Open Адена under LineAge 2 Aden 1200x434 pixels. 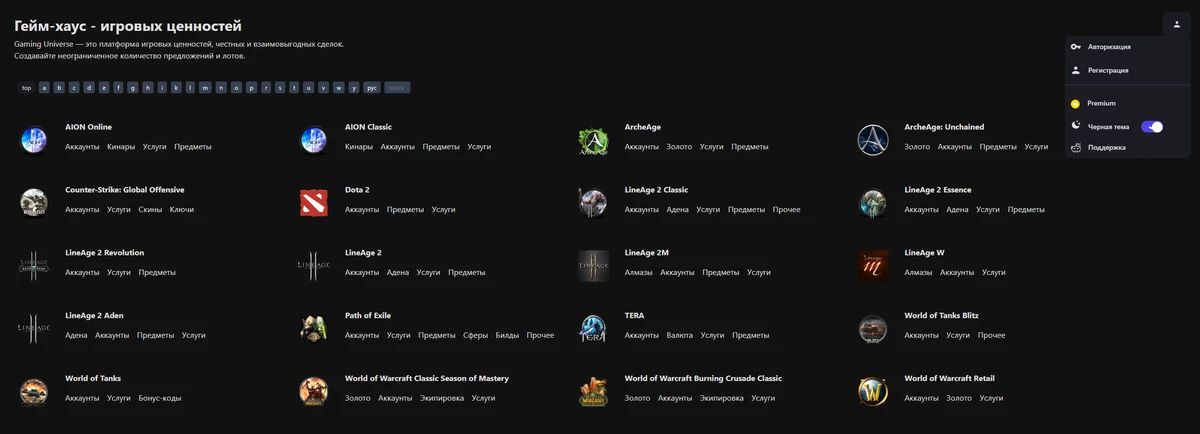[x=76, y=336]
